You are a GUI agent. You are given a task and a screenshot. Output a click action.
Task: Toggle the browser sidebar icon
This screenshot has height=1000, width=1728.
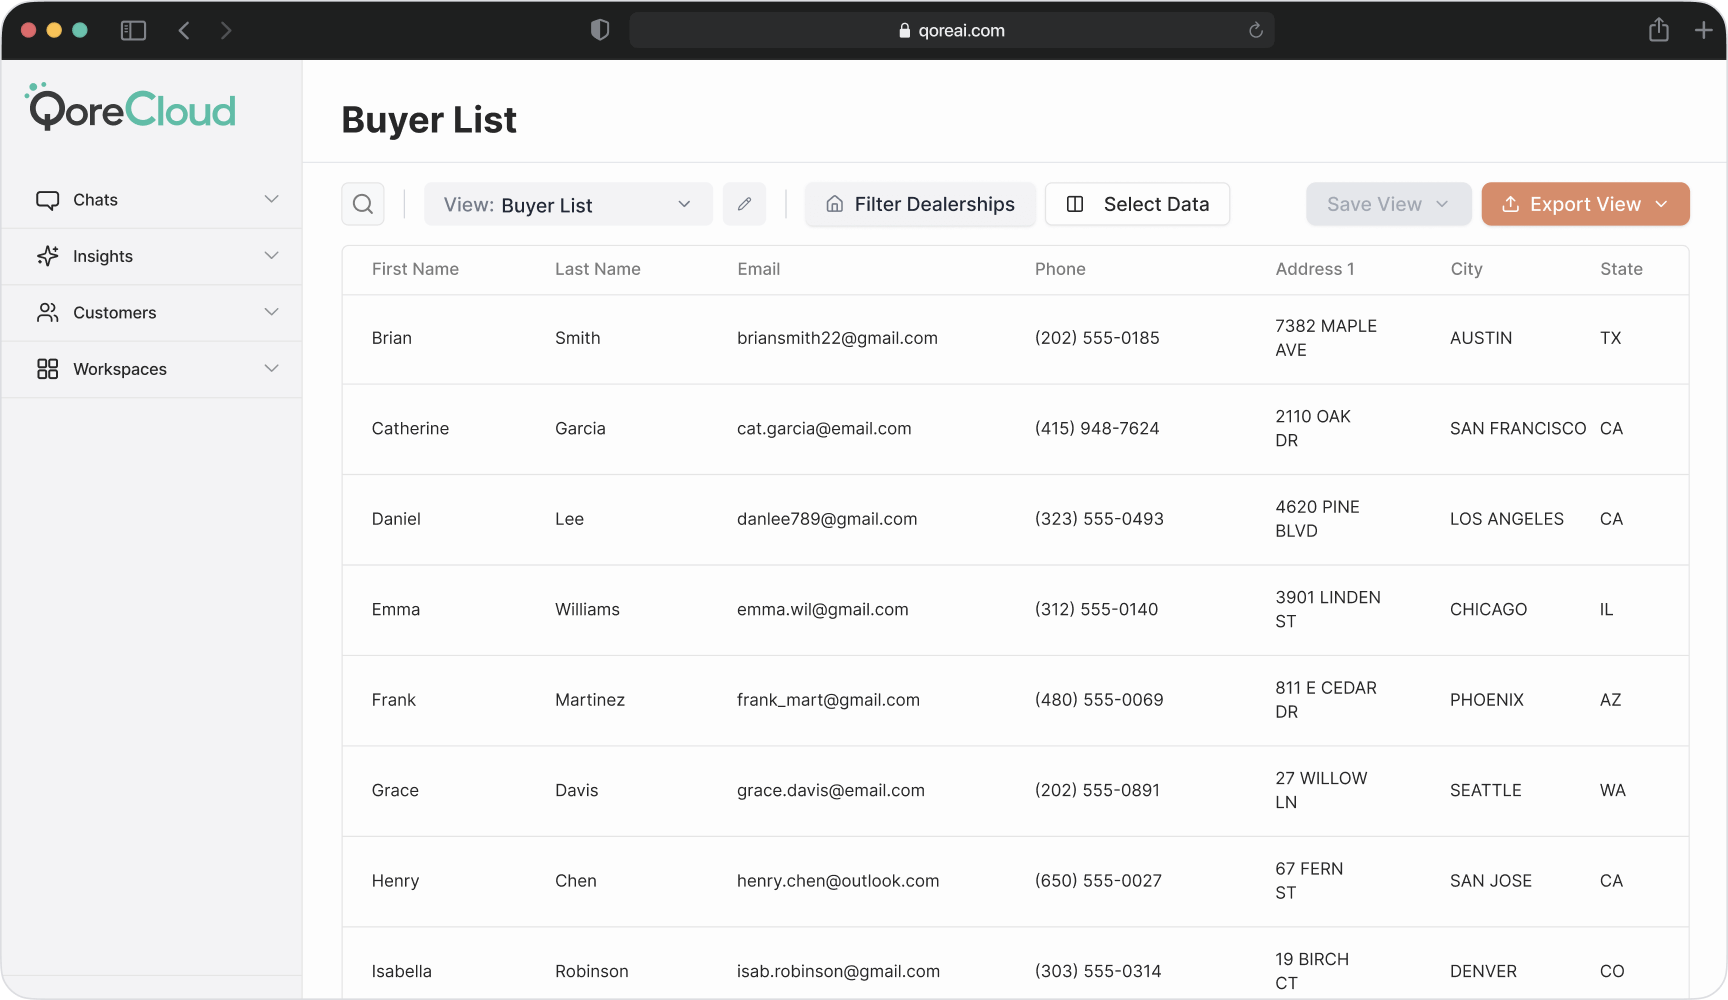[x=133, y=31]
